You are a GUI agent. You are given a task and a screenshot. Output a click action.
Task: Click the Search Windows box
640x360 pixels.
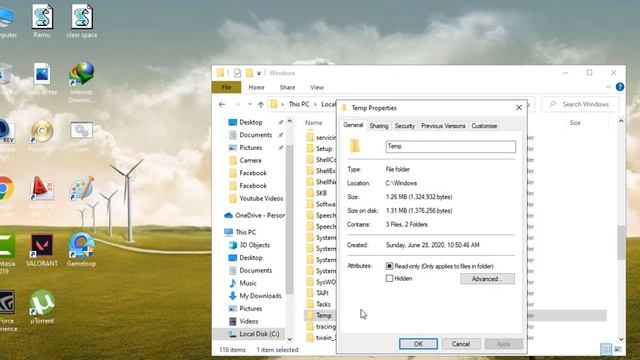pyautogui.click(x=580, y=104)
